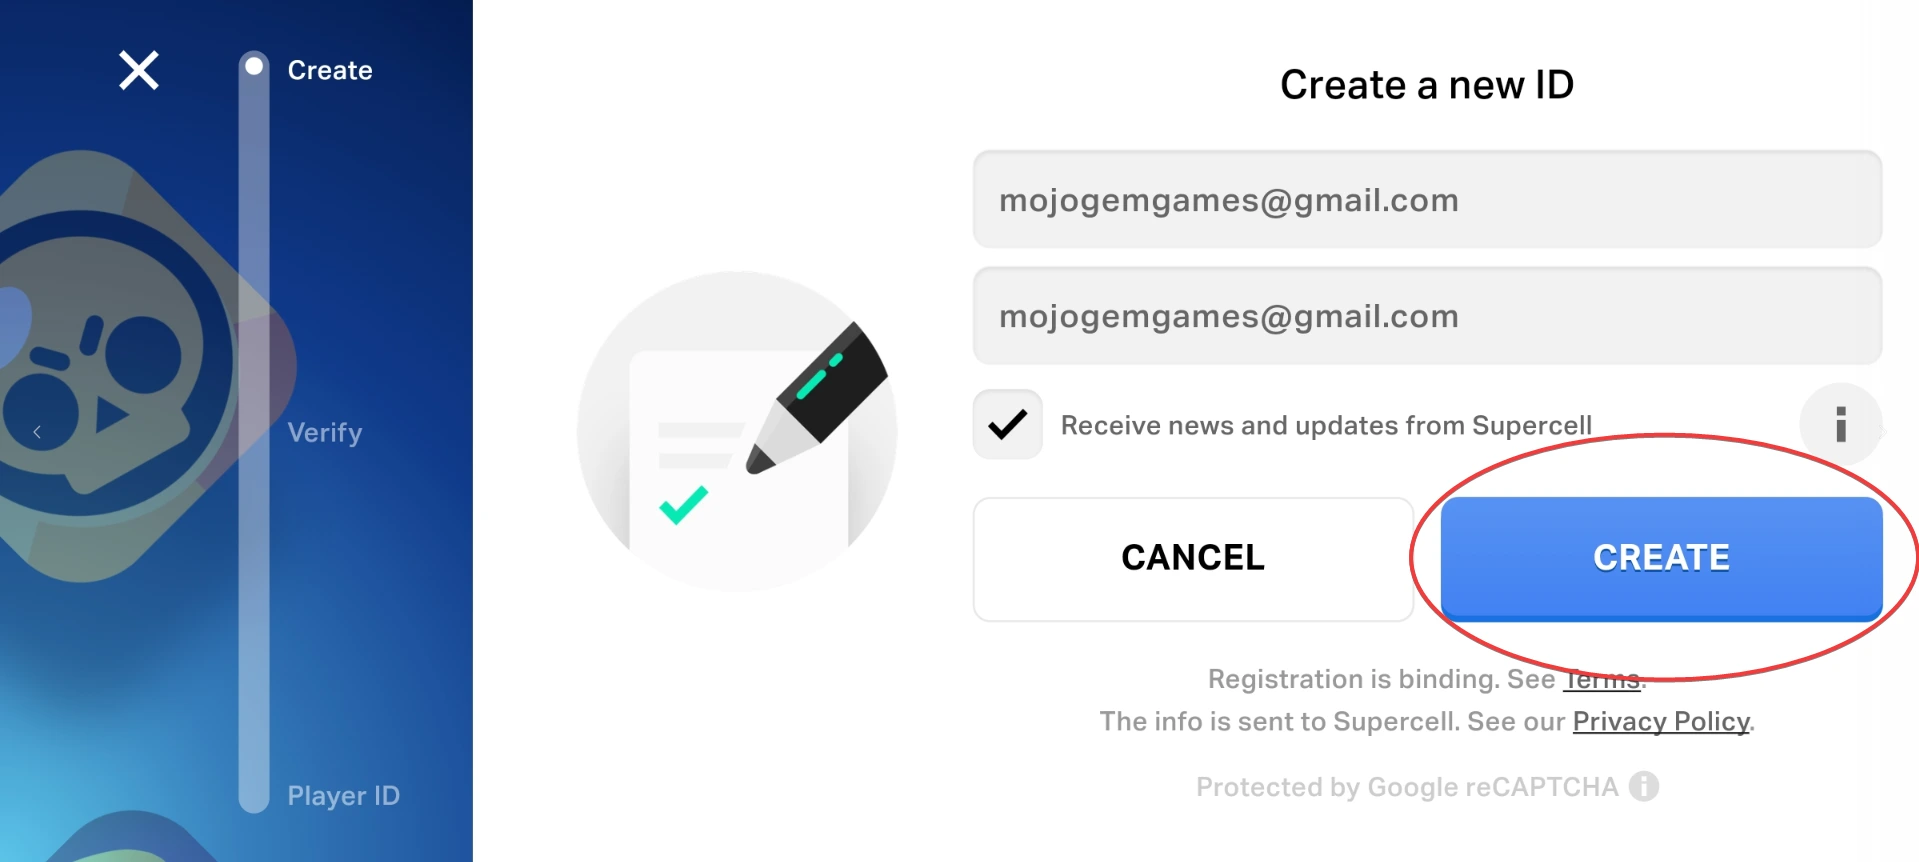
Task: Close the Supercell ID dialog with X
Action: click(x=139, y=71)
